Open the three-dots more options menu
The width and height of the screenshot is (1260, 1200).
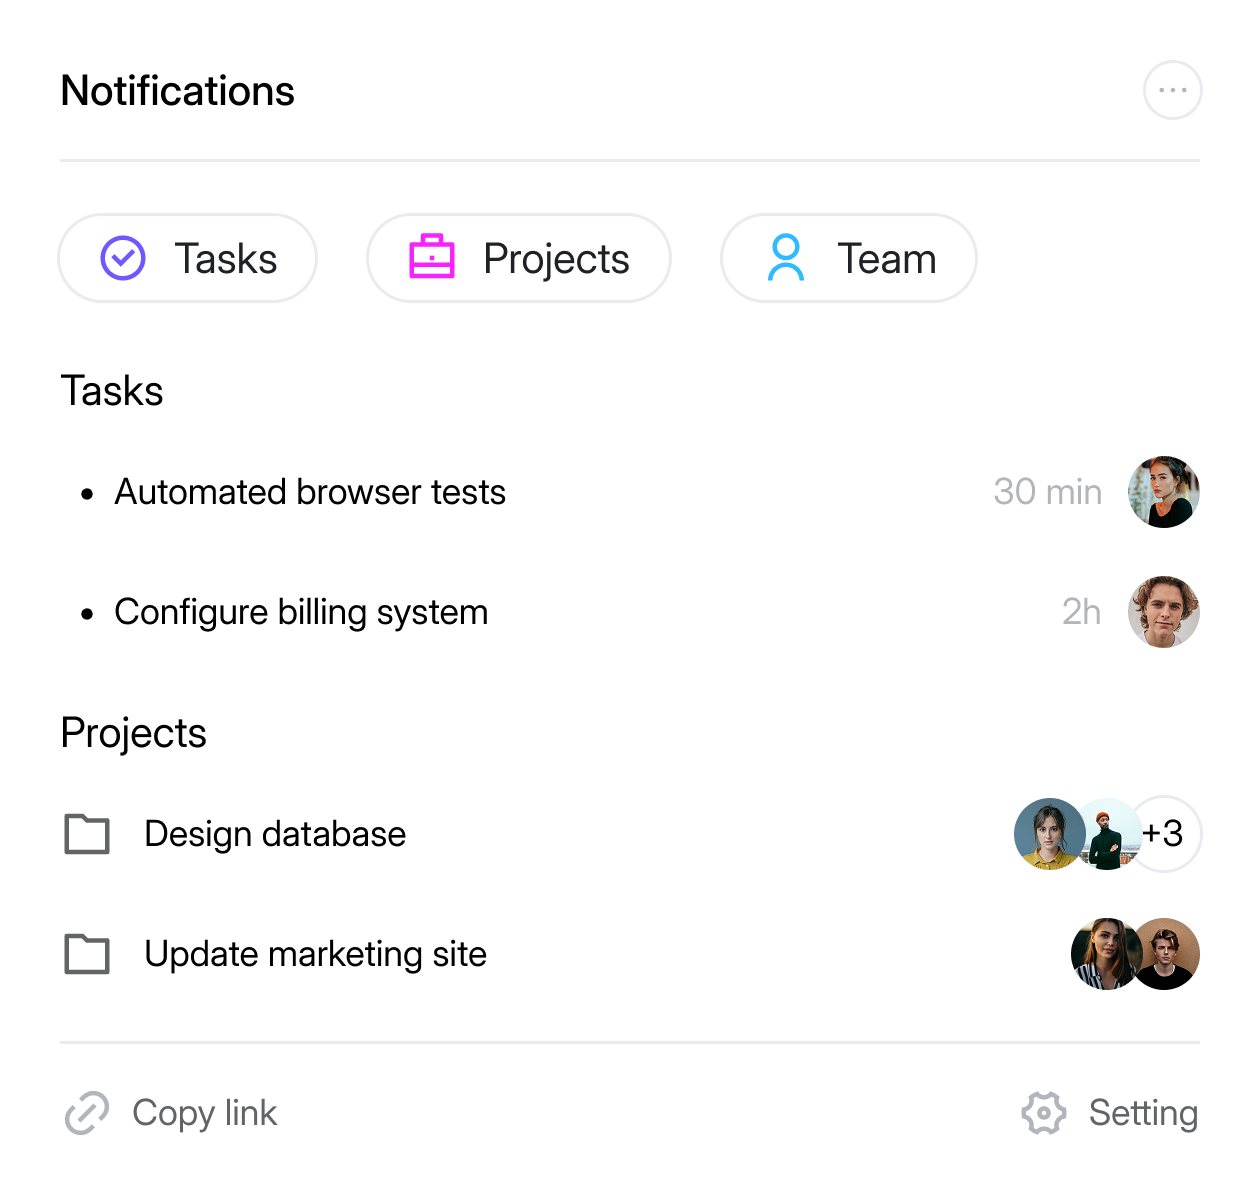(x=1172, y=90)
